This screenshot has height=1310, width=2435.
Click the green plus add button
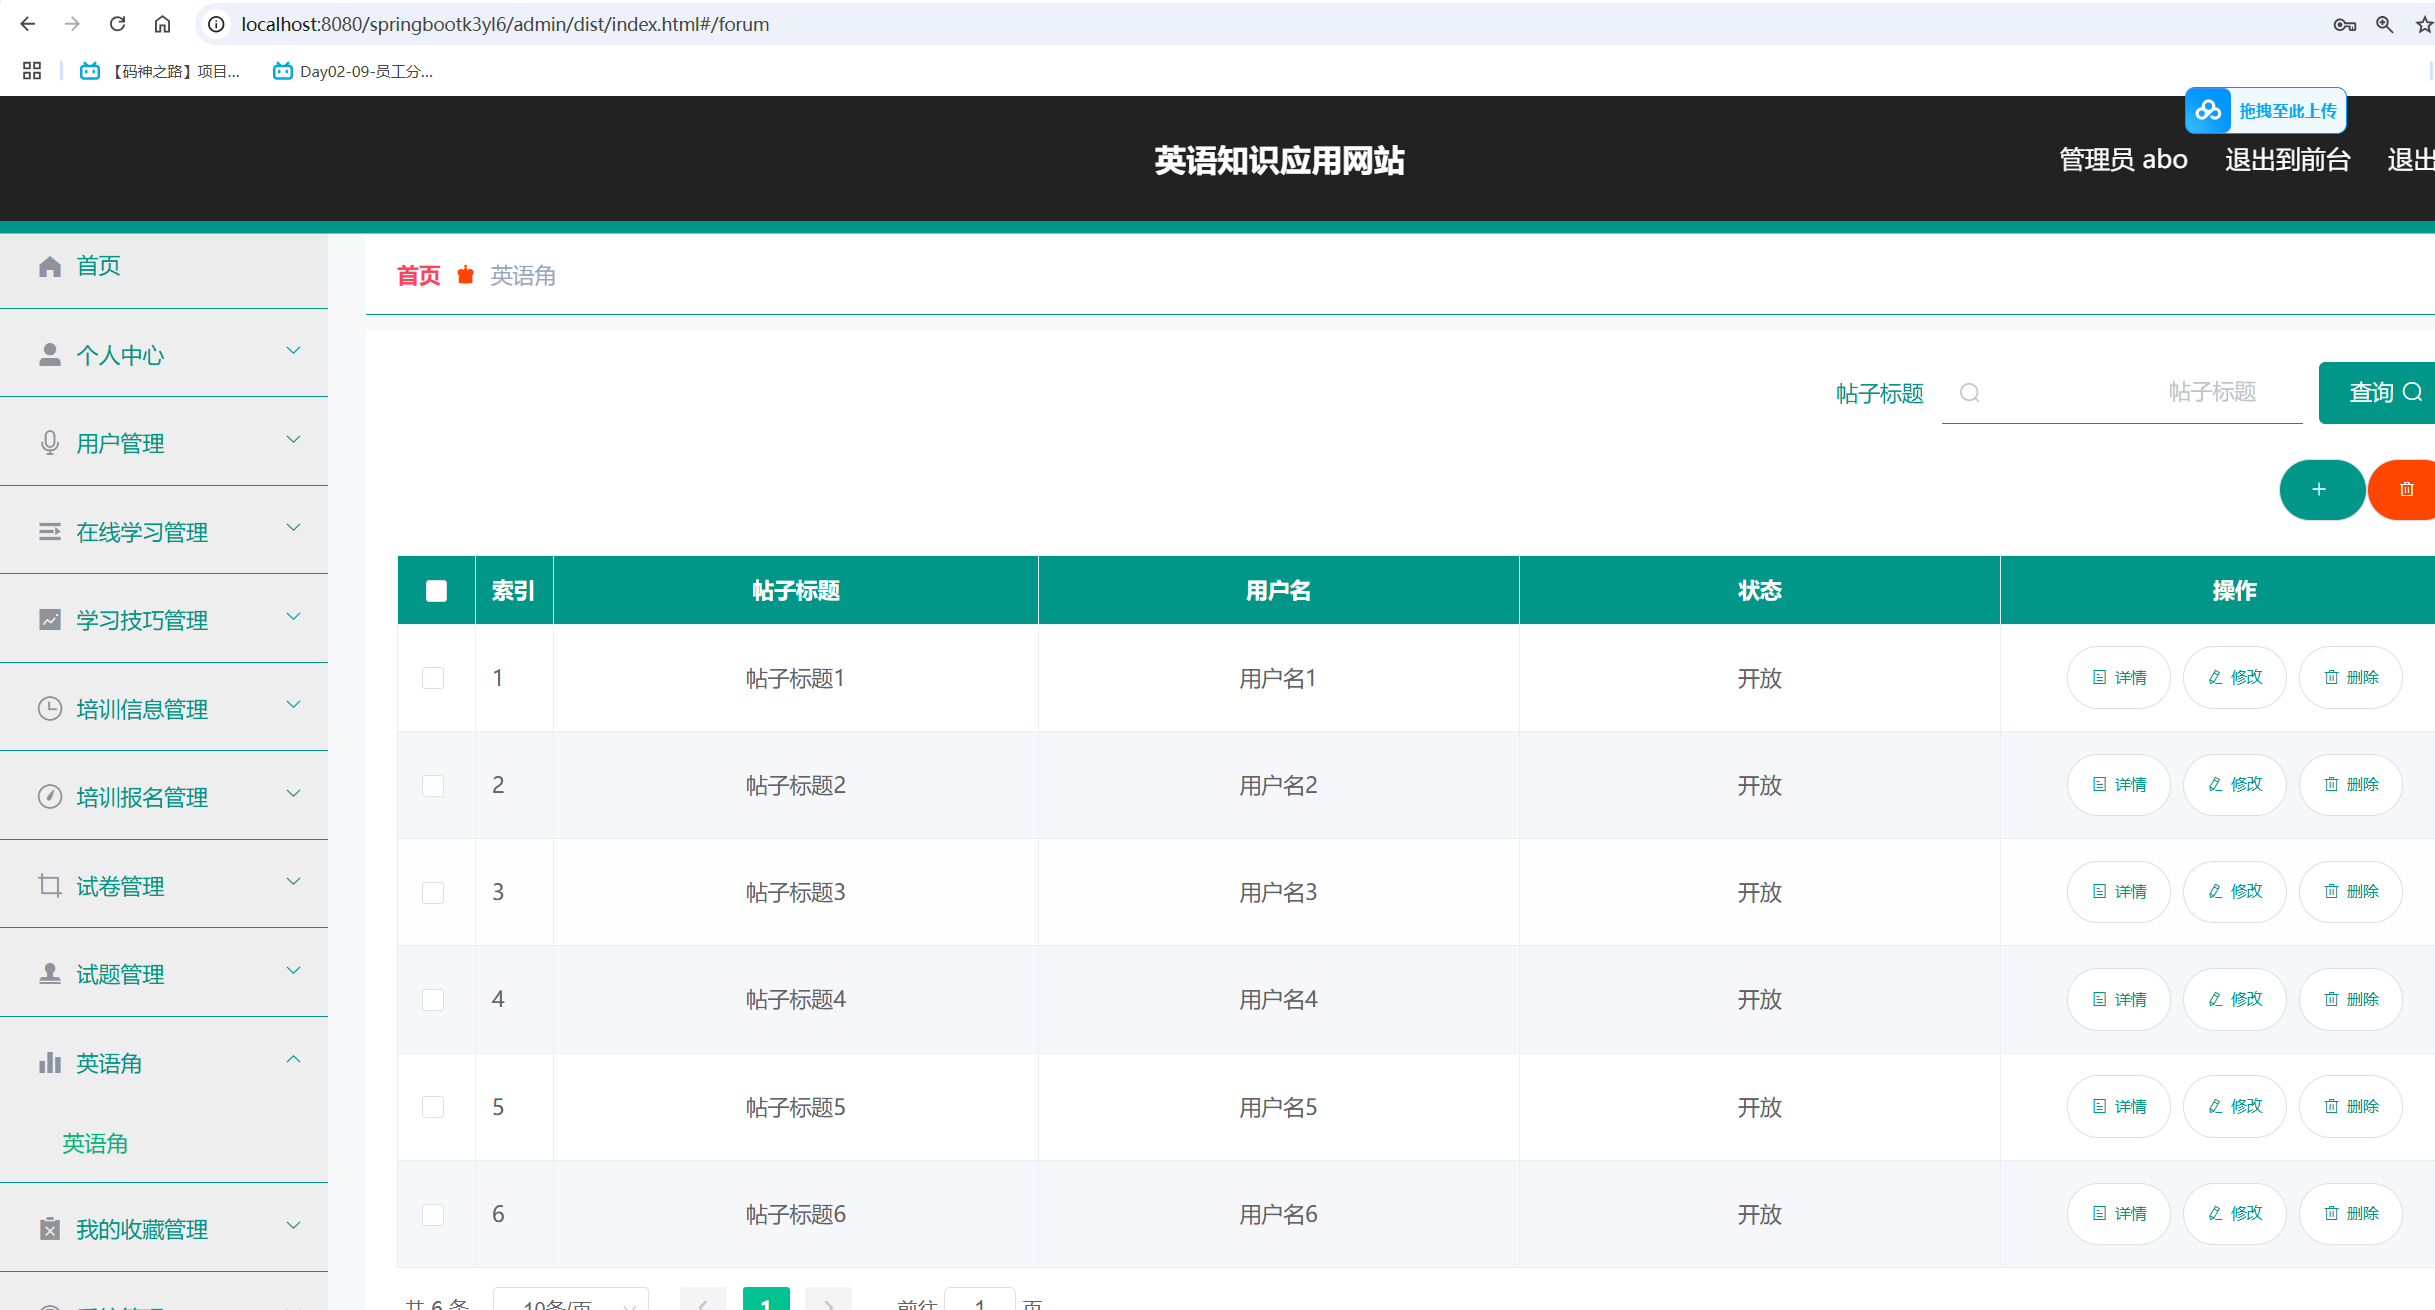(2320, 490)
